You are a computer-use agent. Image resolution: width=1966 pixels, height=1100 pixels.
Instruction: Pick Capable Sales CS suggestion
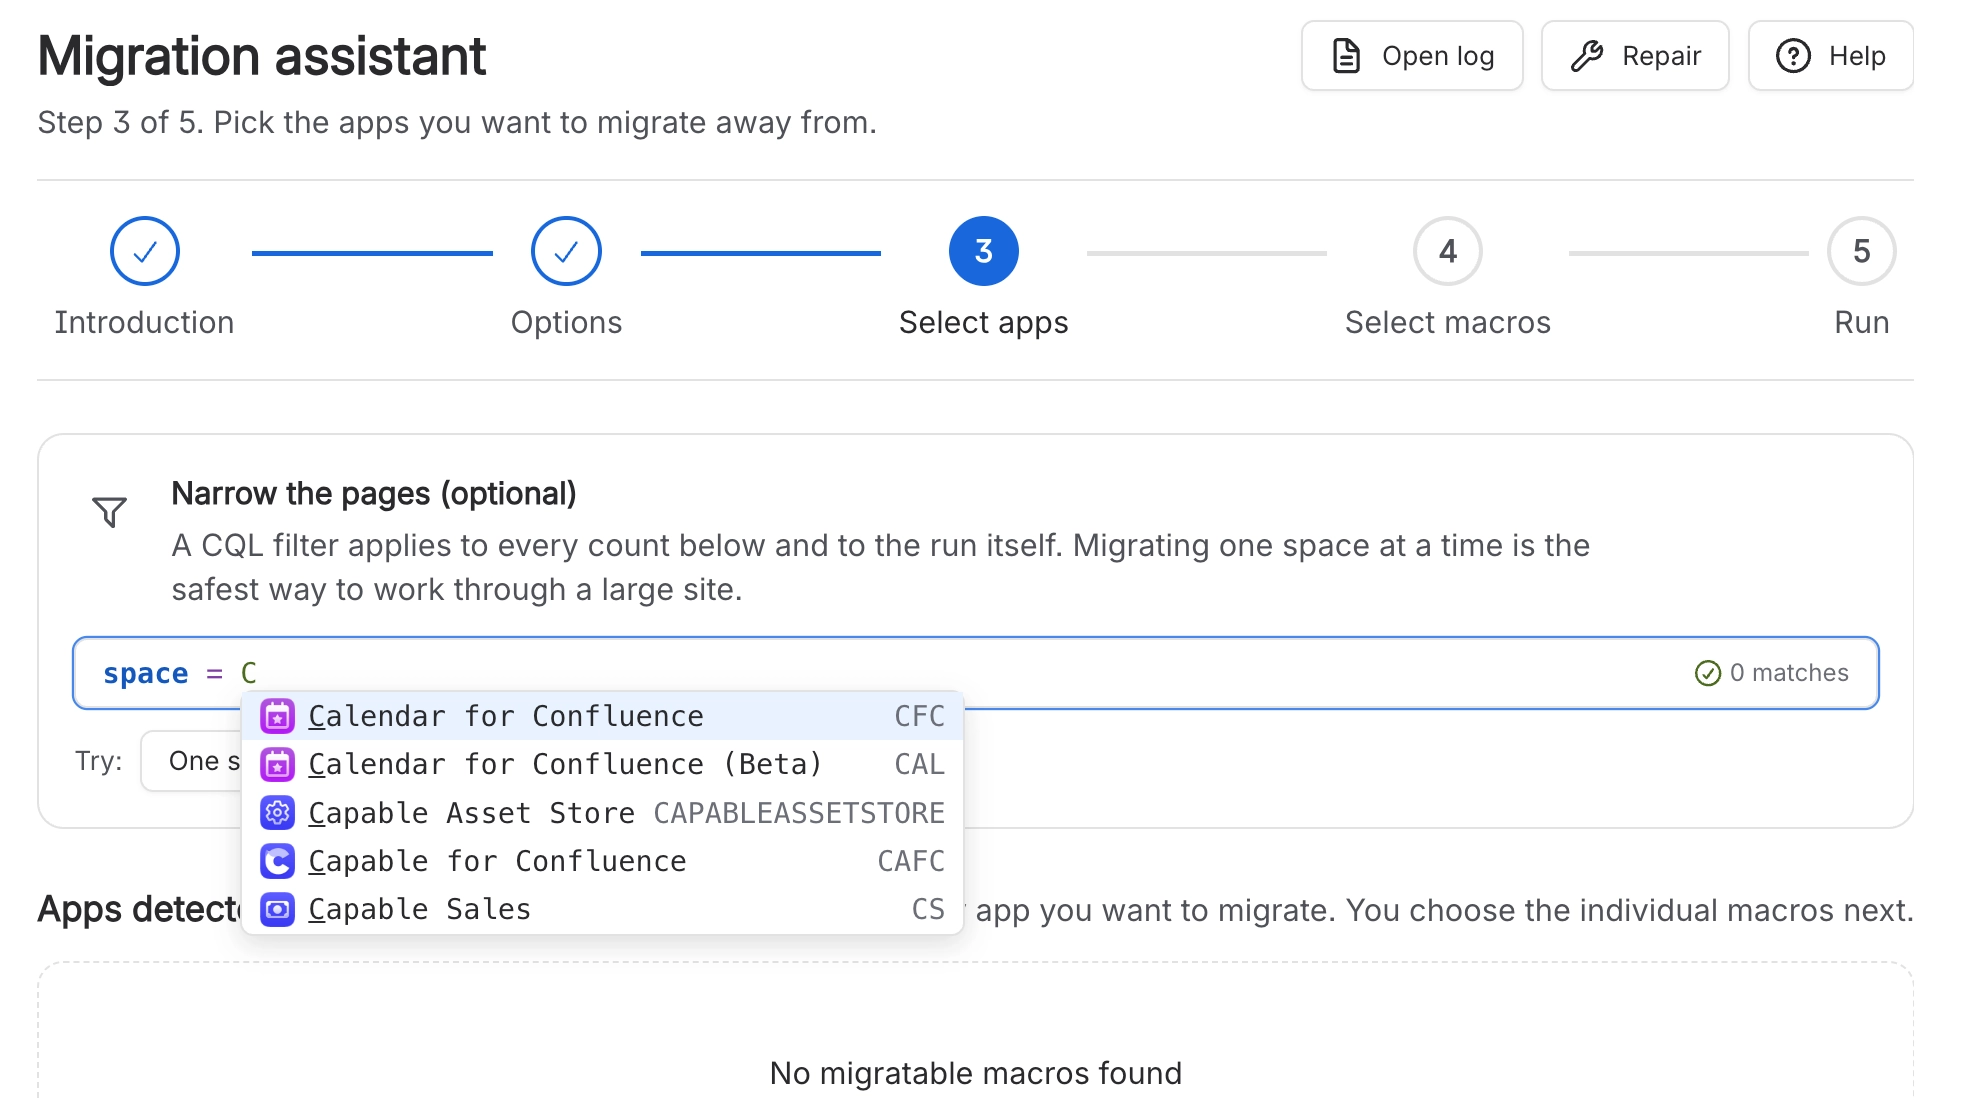[x=602, y=910]
